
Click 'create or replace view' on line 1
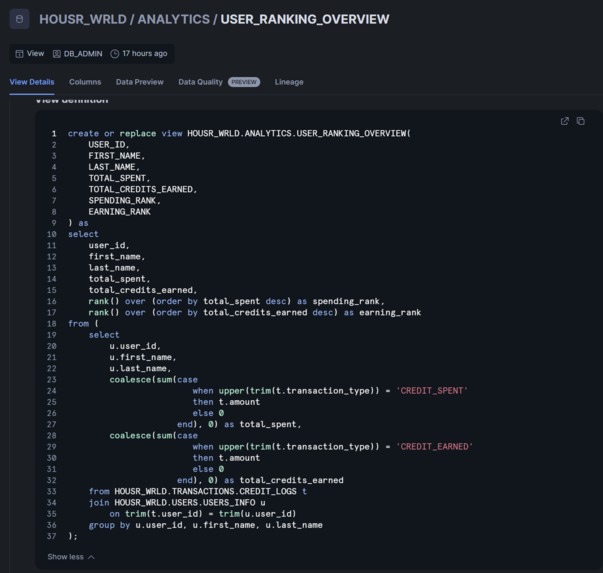125,133
